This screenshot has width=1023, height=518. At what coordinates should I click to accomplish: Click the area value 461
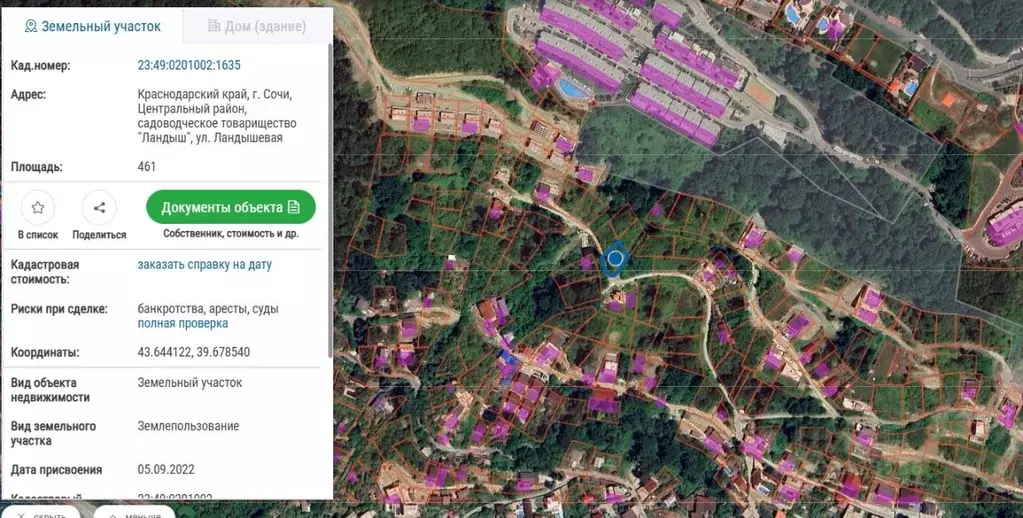pos(147,167)
